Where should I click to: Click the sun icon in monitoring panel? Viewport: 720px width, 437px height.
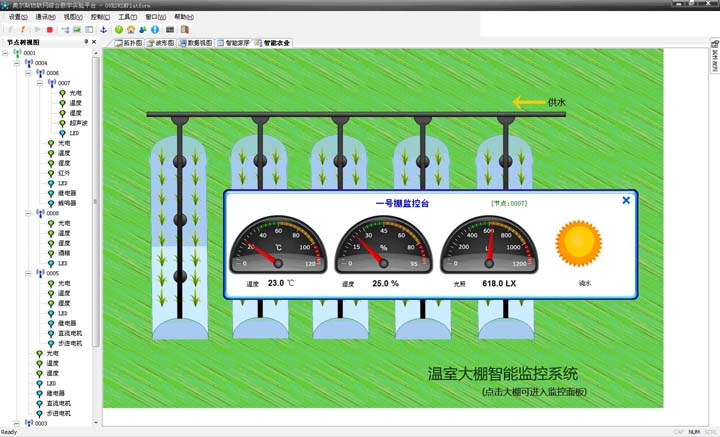click(x=579, y=244)
